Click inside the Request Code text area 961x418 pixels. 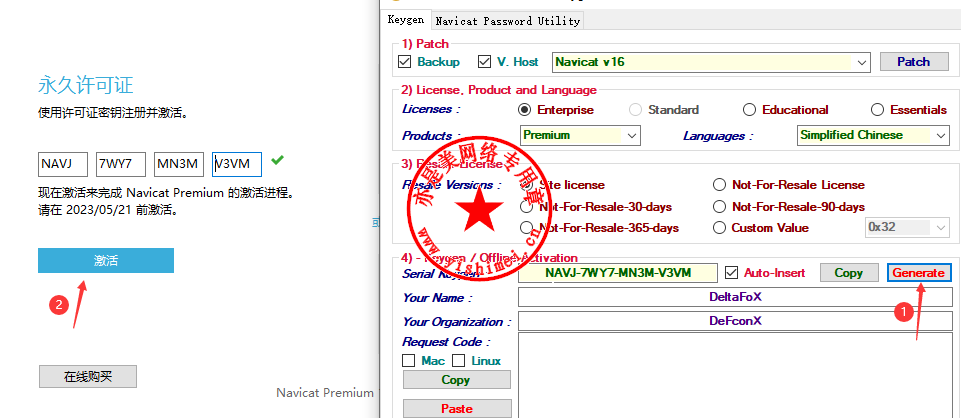pyautogui.click(x=735, y=375)
